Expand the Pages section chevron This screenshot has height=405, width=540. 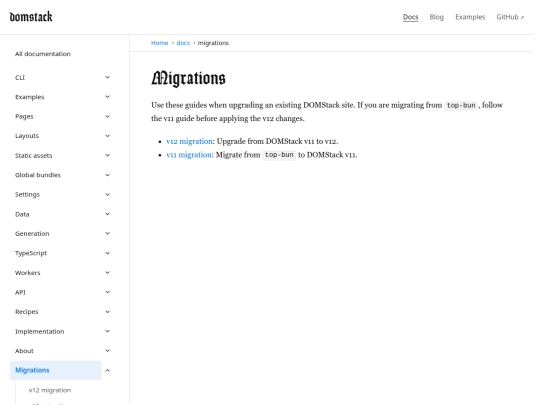107,116
